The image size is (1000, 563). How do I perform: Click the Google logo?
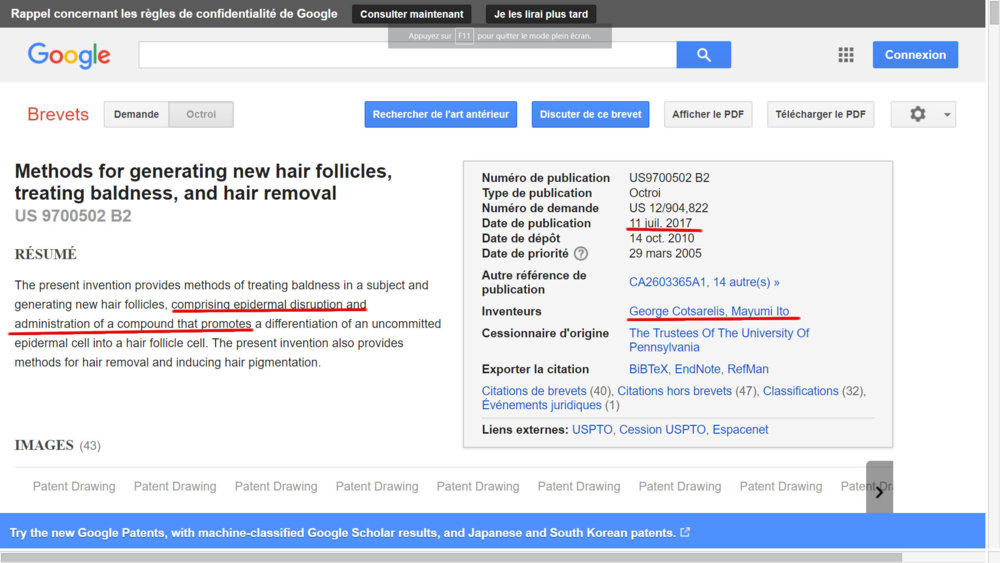pyautogui.click(x=69, y=55)
